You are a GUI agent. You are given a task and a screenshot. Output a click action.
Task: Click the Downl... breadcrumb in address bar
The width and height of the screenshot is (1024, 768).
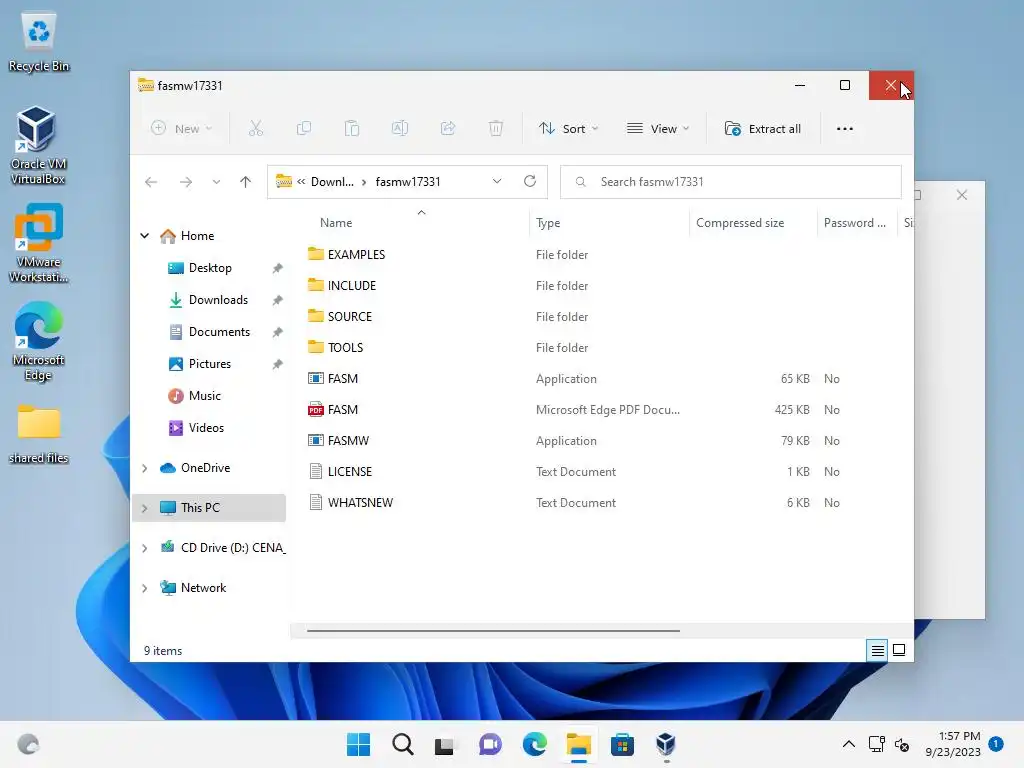332,182
